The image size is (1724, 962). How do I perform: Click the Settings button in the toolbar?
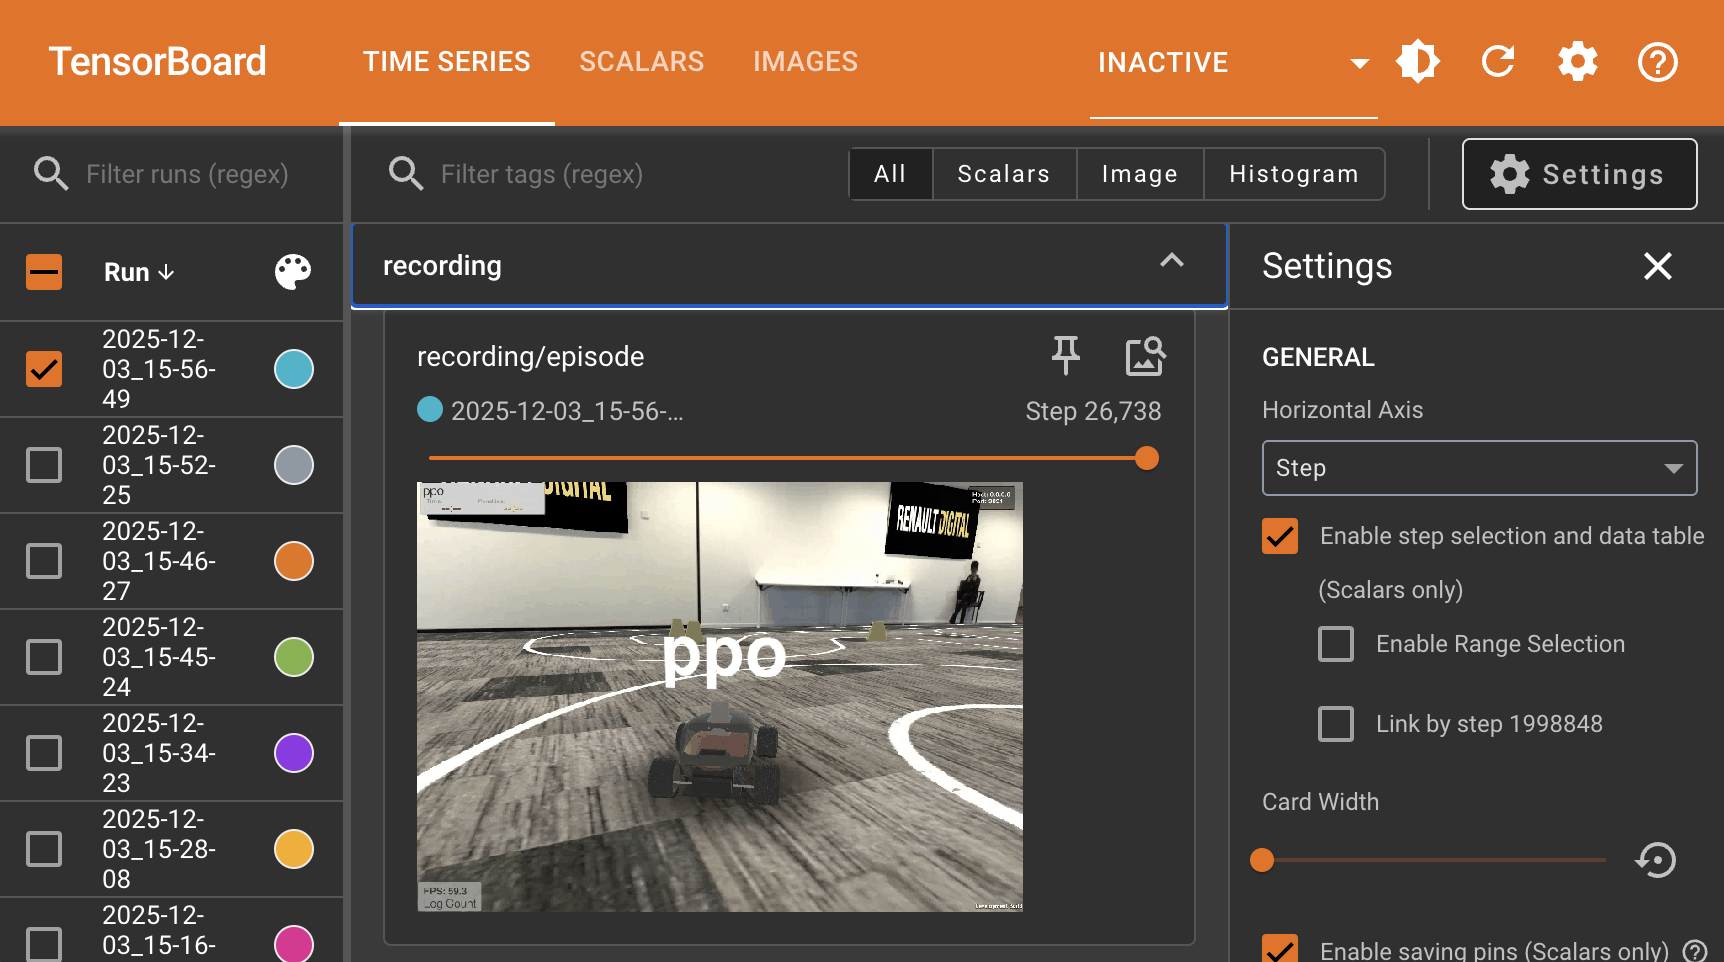(x=1579, y=174)
